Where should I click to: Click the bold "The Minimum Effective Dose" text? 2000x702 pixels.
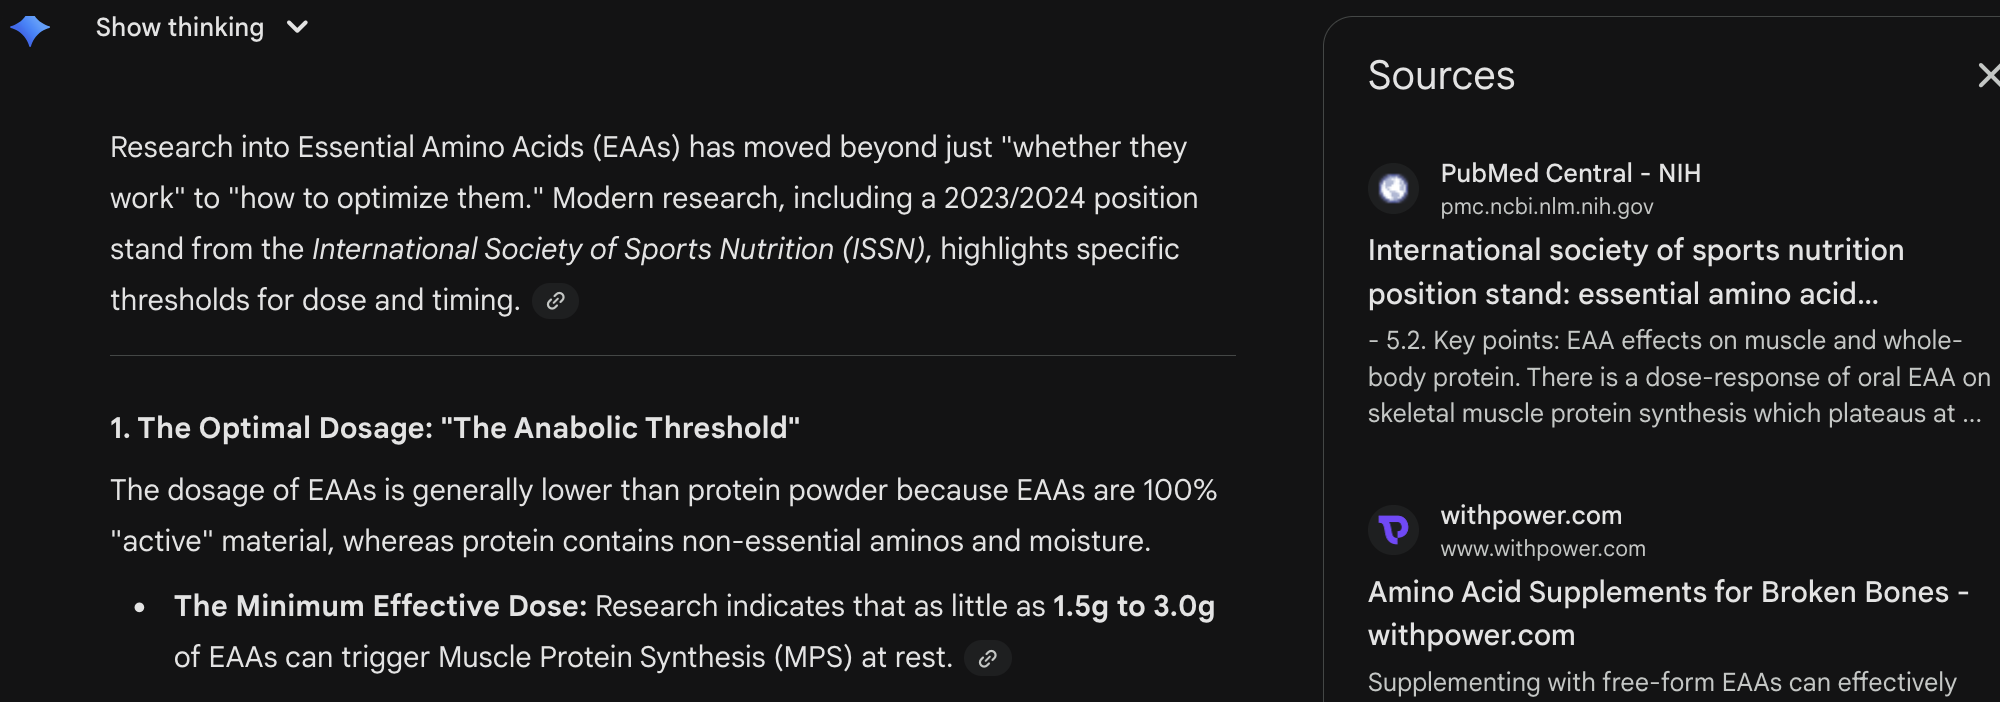point(380,606)
